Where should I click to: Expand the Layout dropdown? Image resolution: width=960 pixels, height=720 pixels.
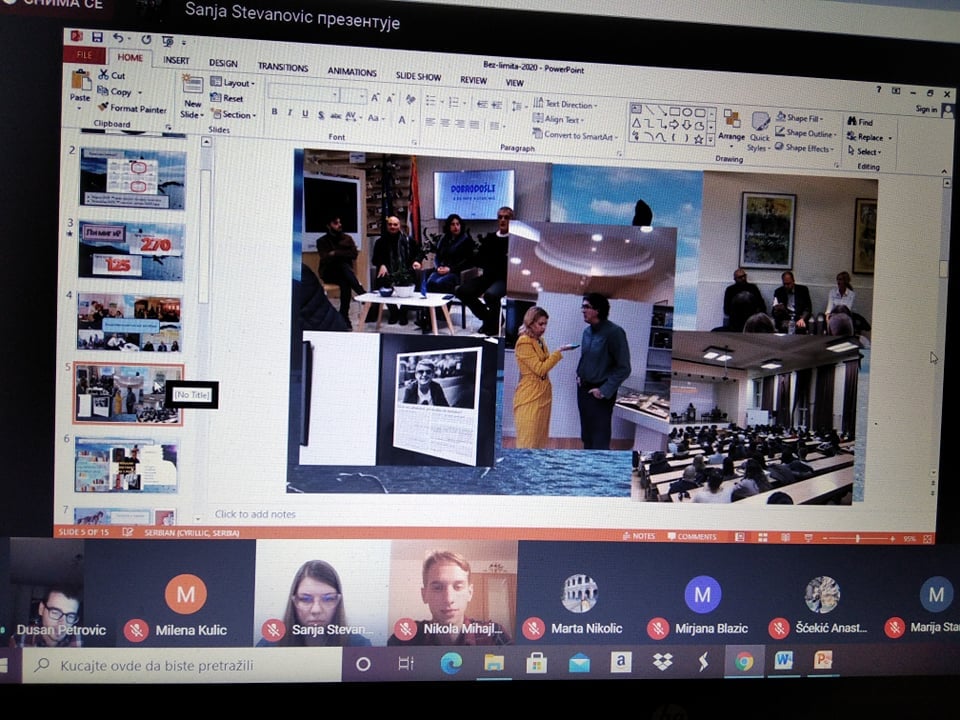tap(233, 83)
